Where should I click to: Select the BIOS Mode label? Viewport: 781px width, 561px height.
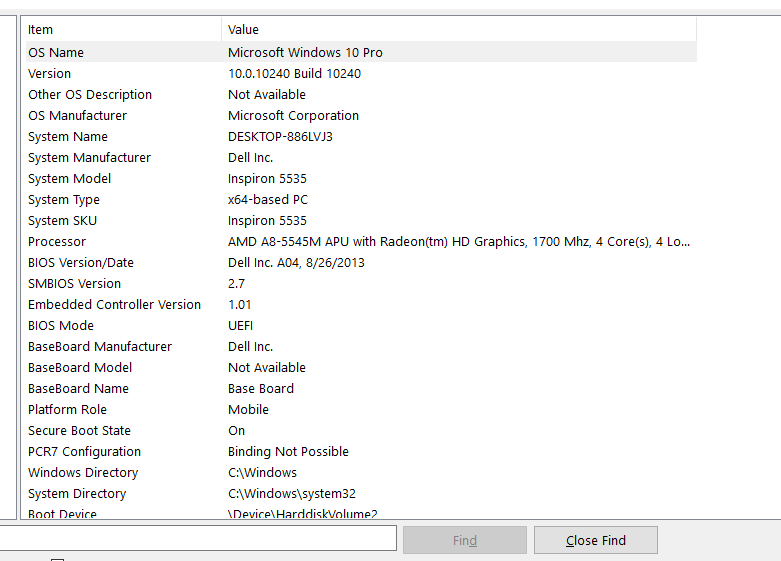[x=61, y=325]
